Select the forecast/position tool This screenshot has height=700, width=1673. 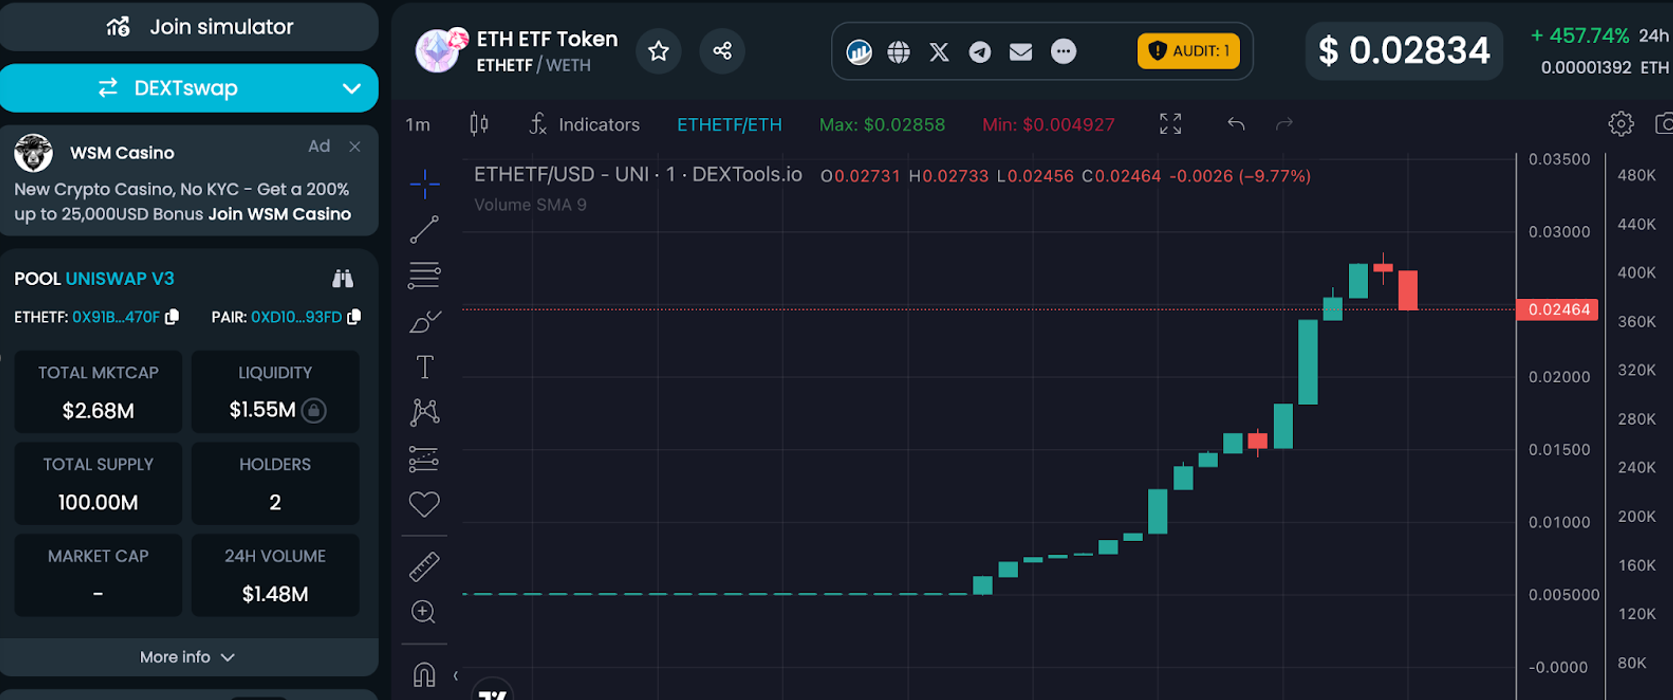(x=424, y=459)
